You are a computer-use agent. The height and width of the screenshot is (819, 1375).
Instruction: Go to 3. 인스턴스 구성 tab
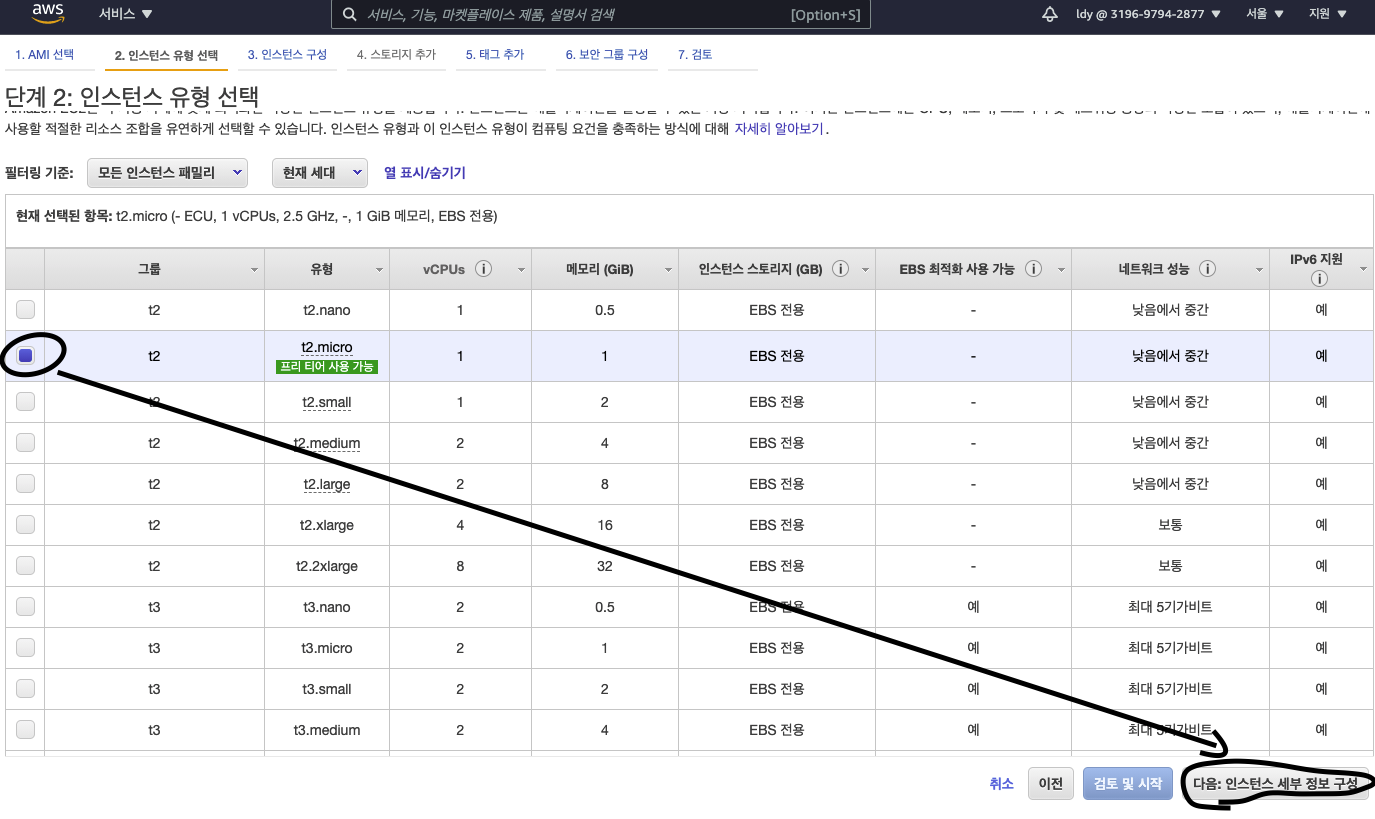click(287, 54)
